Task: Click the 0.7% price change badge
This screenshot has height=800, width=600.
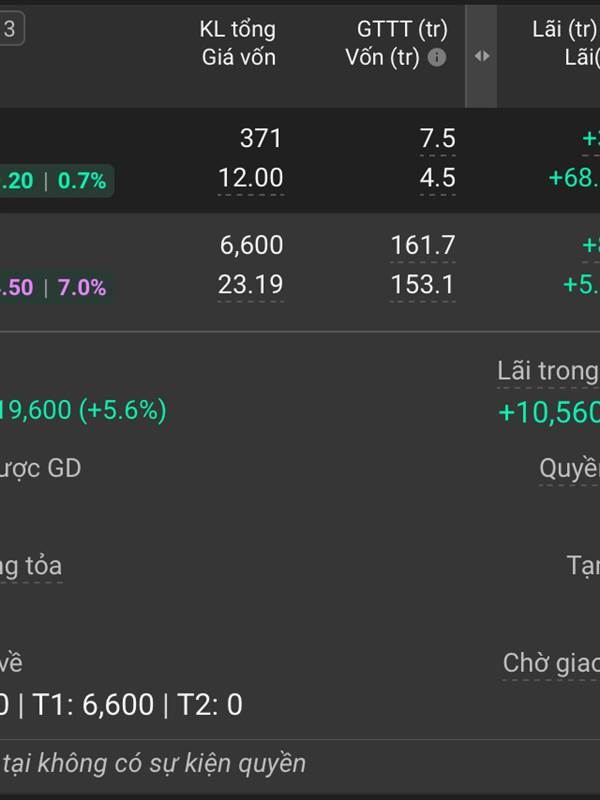Action: pos(81,181)
